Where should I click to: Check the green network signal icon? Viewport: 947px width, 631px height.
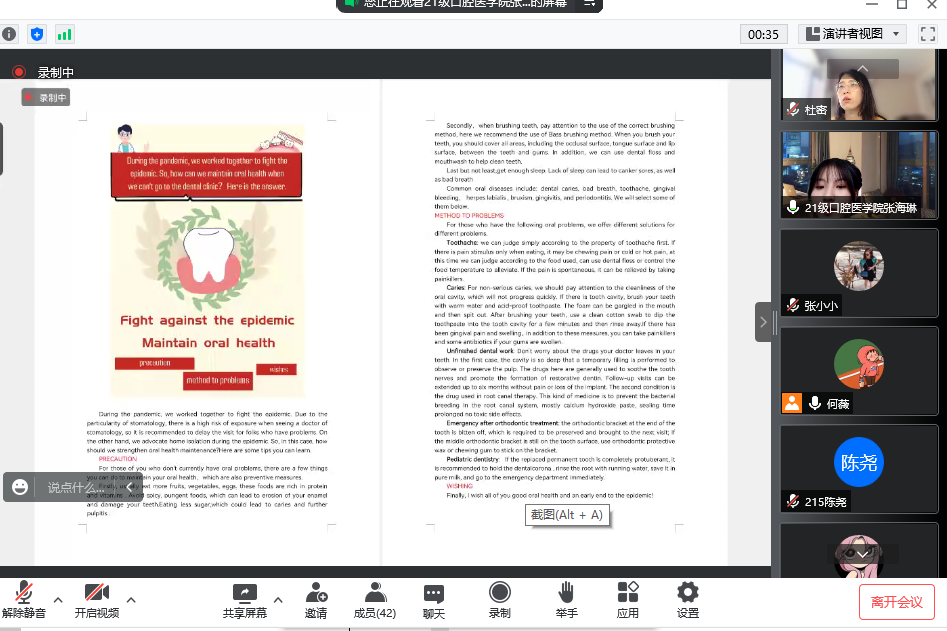(x=65, y=34)
